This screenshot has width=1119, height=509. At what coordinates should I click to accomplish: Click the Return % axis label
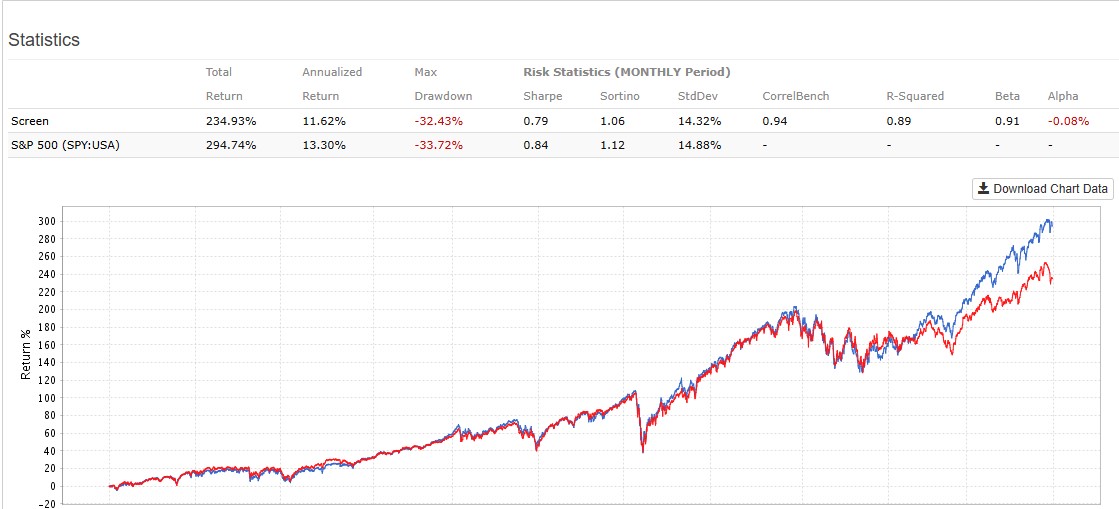tap(28, 355)
